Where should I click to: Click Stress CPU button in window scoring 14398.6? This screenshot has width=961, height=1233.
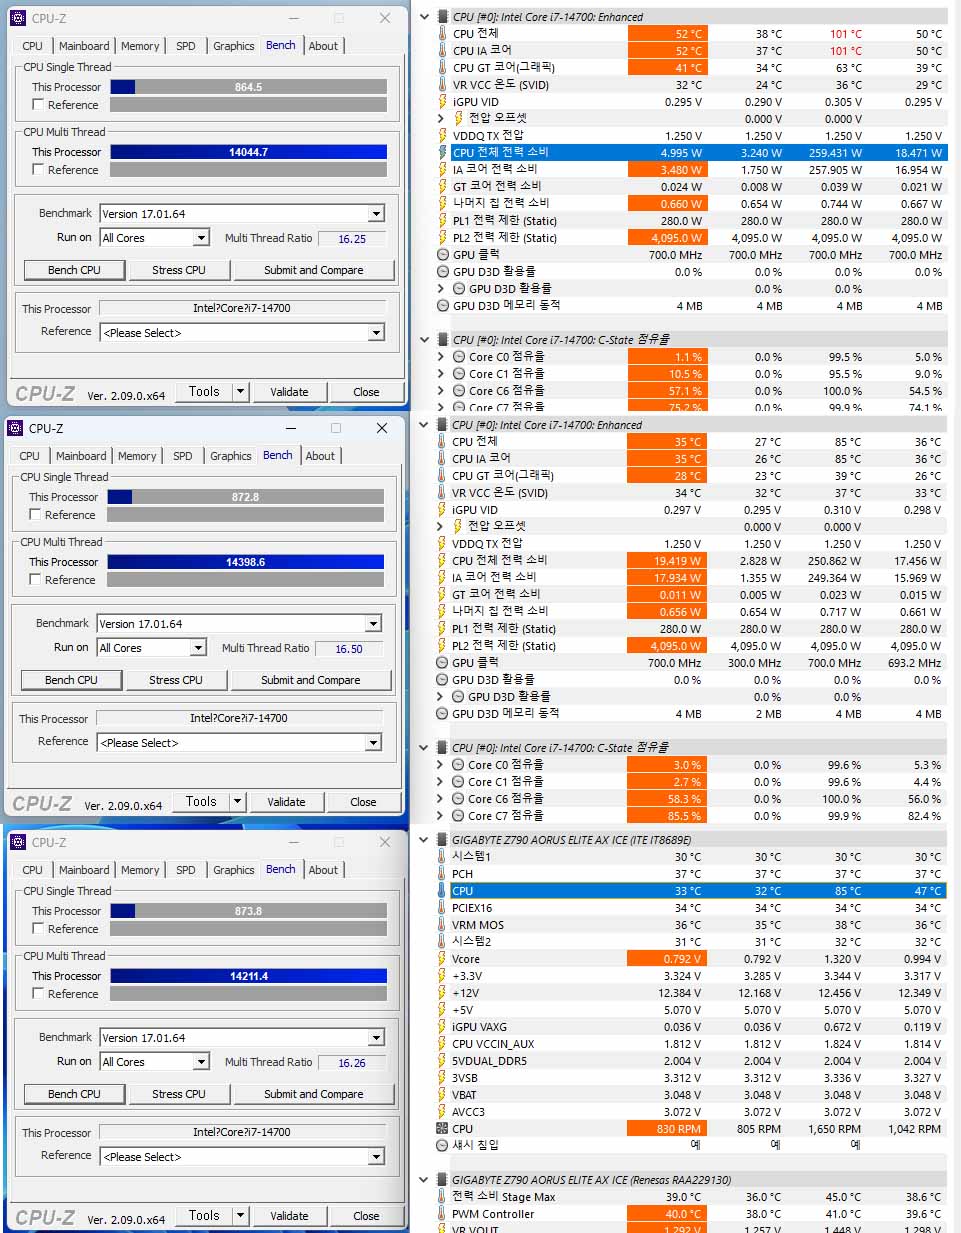pos(176,680)
